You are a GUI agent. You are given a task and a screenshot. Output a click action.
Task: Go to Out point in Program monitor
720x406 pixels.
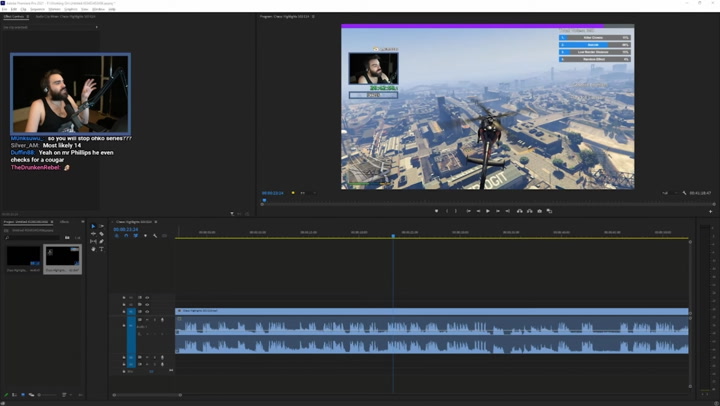[x=507, y=211]
